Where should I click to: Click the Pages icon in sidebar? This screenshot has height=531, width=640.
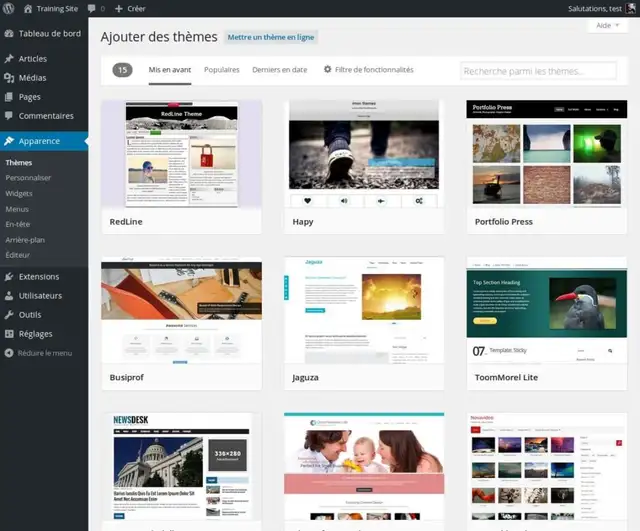coord(9,97)
